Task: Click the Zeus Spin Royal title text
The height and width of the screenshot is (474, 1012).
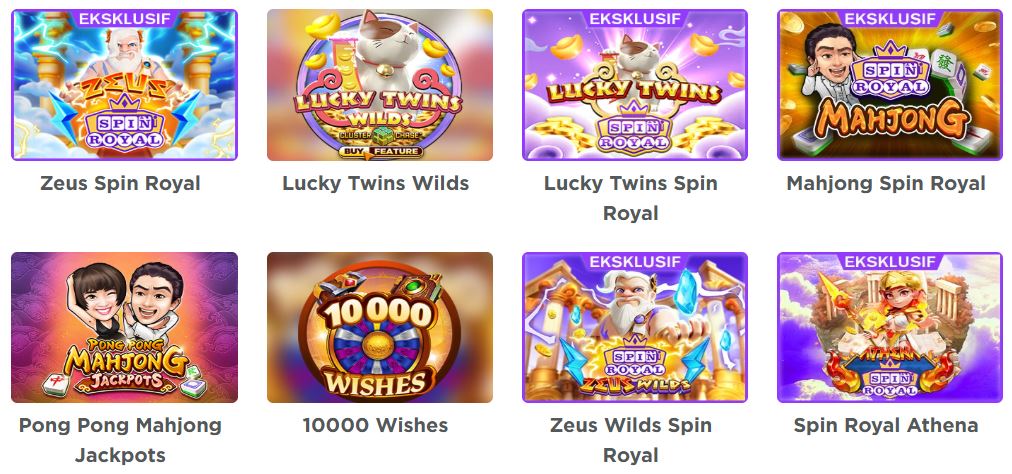Action: tap(121, 183)
